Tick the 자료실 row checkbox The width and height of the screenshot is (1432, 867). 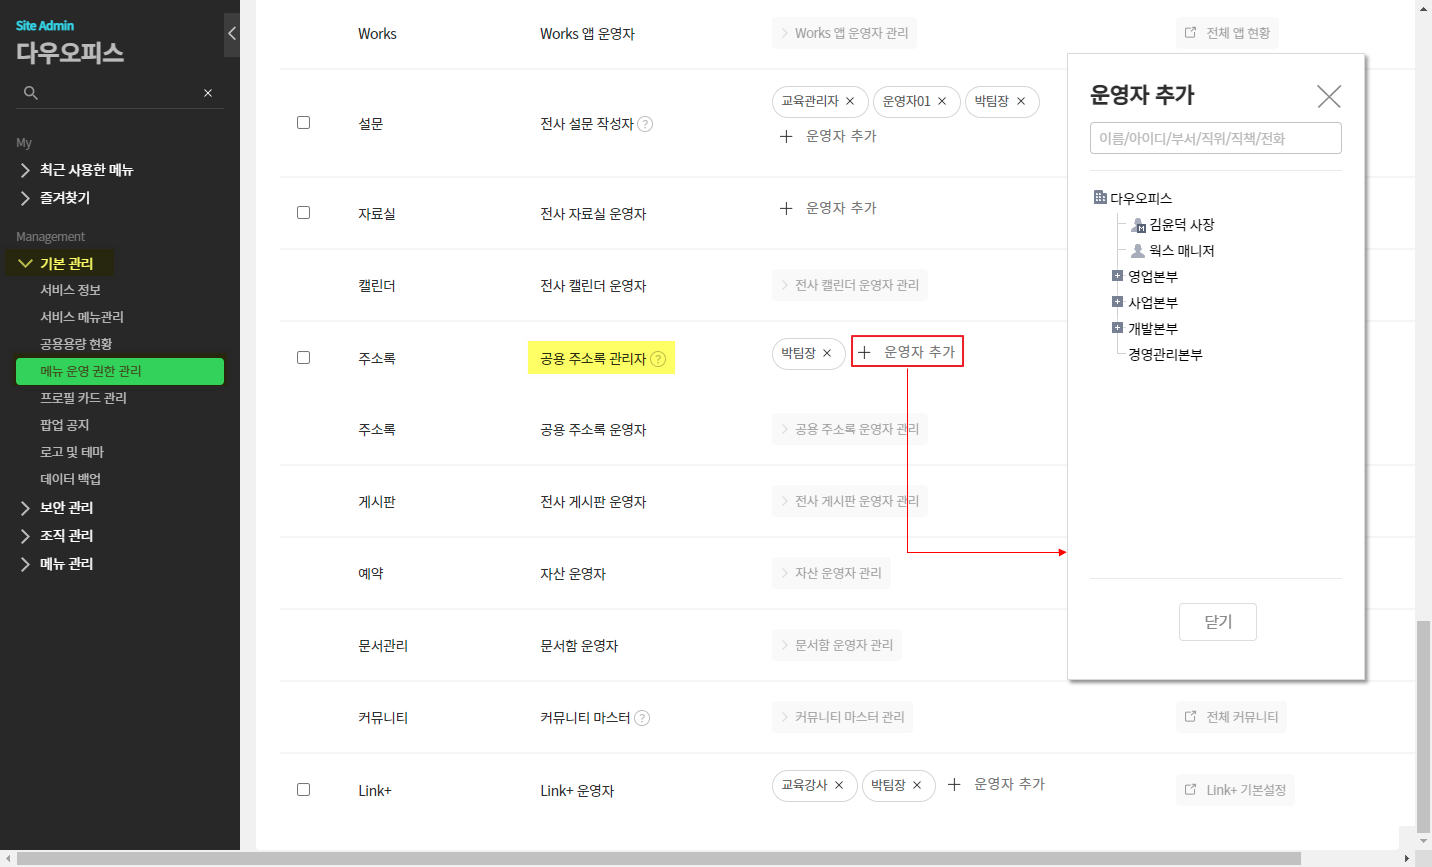(x=303, y=213)
